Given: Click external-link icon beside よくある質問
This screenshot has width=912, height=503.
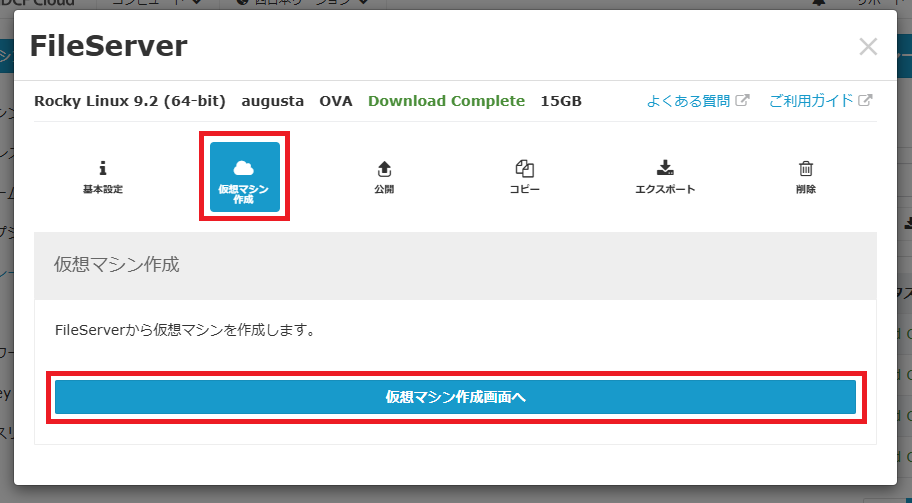Looking at the screenshot, I should point(742,101).
